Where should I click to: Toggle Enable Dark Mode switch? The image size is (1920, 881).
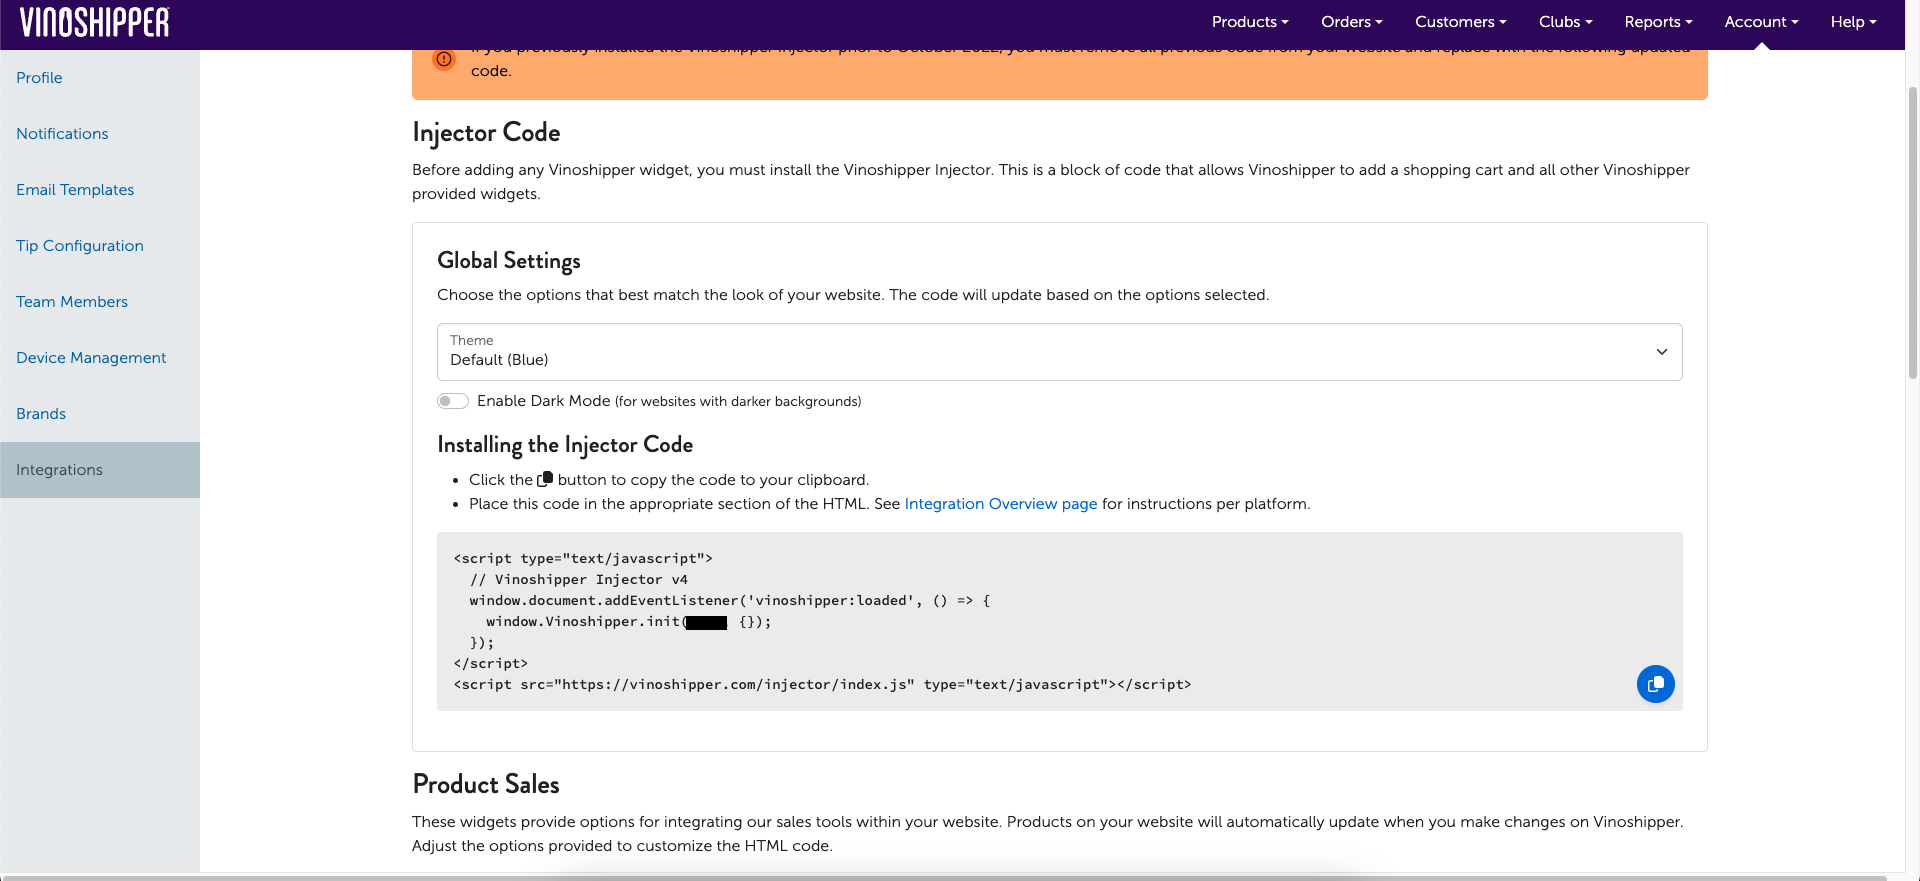(x=453, y=401)
